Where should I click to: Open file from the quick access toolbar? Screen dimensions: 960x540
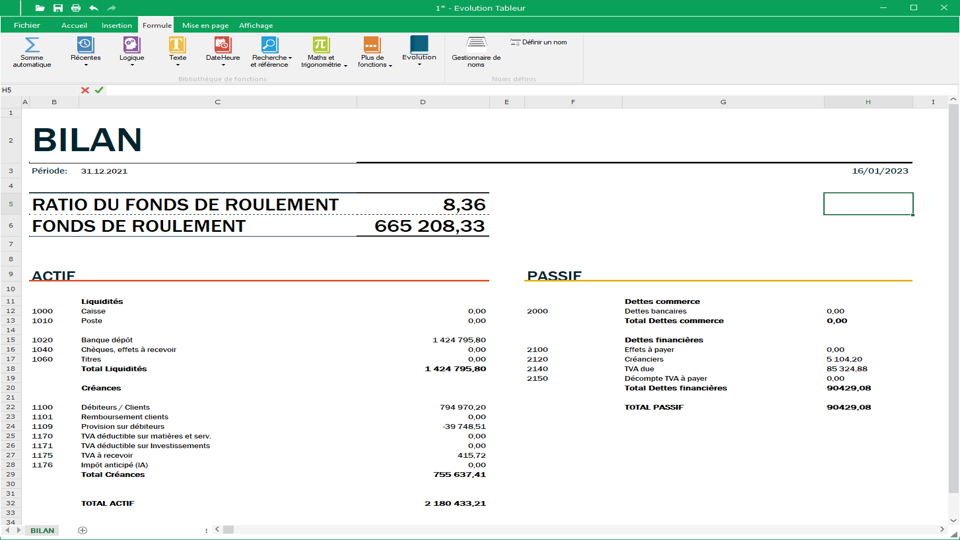coord(40,8)
